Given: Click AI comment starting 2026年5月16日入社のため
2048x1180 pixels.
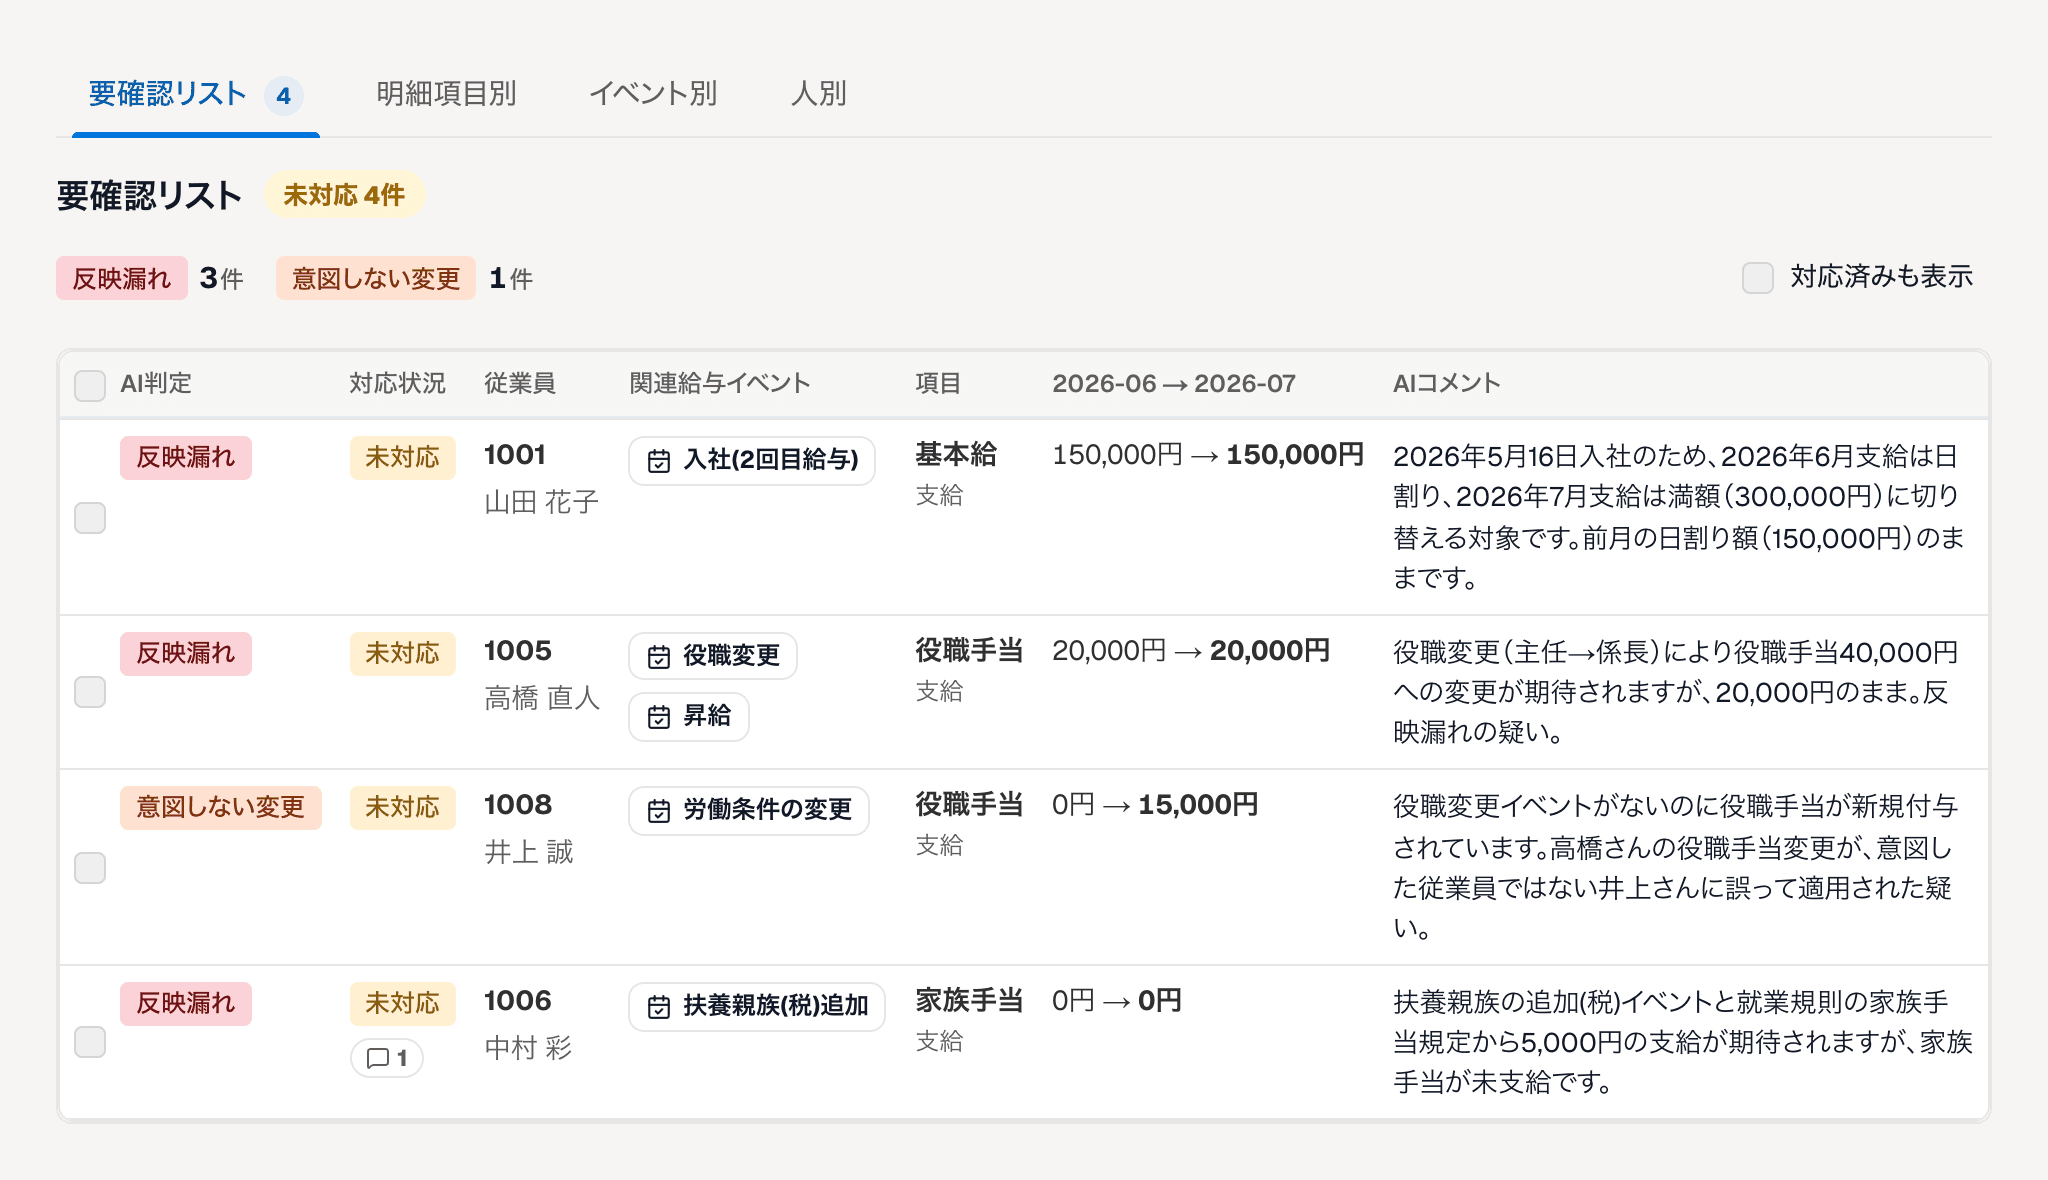Looking at the screenshot, I should tap(1679, 517).
